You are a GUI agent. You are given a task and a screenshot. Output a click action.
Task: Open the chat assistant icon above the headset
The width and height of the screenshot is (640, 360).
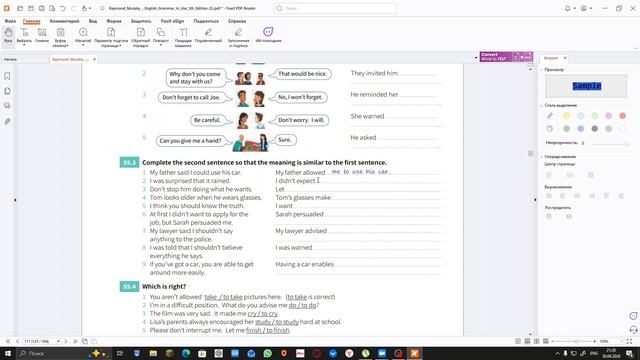tap(633, 316)
